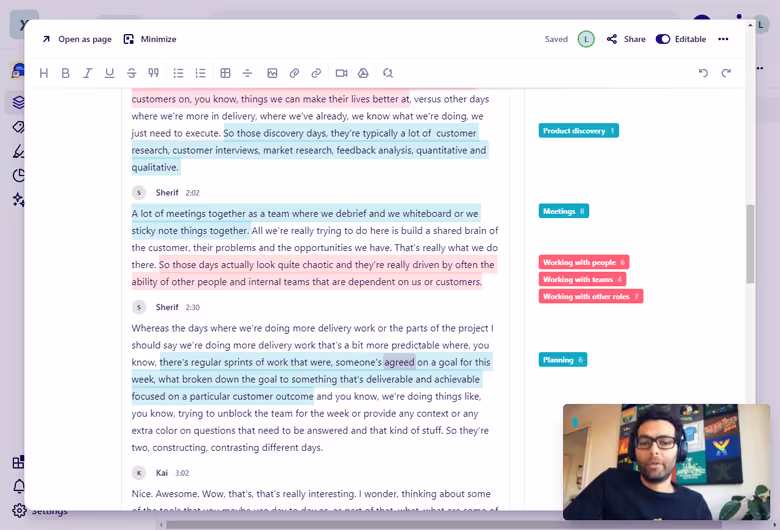The image size is (780, 530).
Task: Insert a video recording
Action: pos(341,73)
